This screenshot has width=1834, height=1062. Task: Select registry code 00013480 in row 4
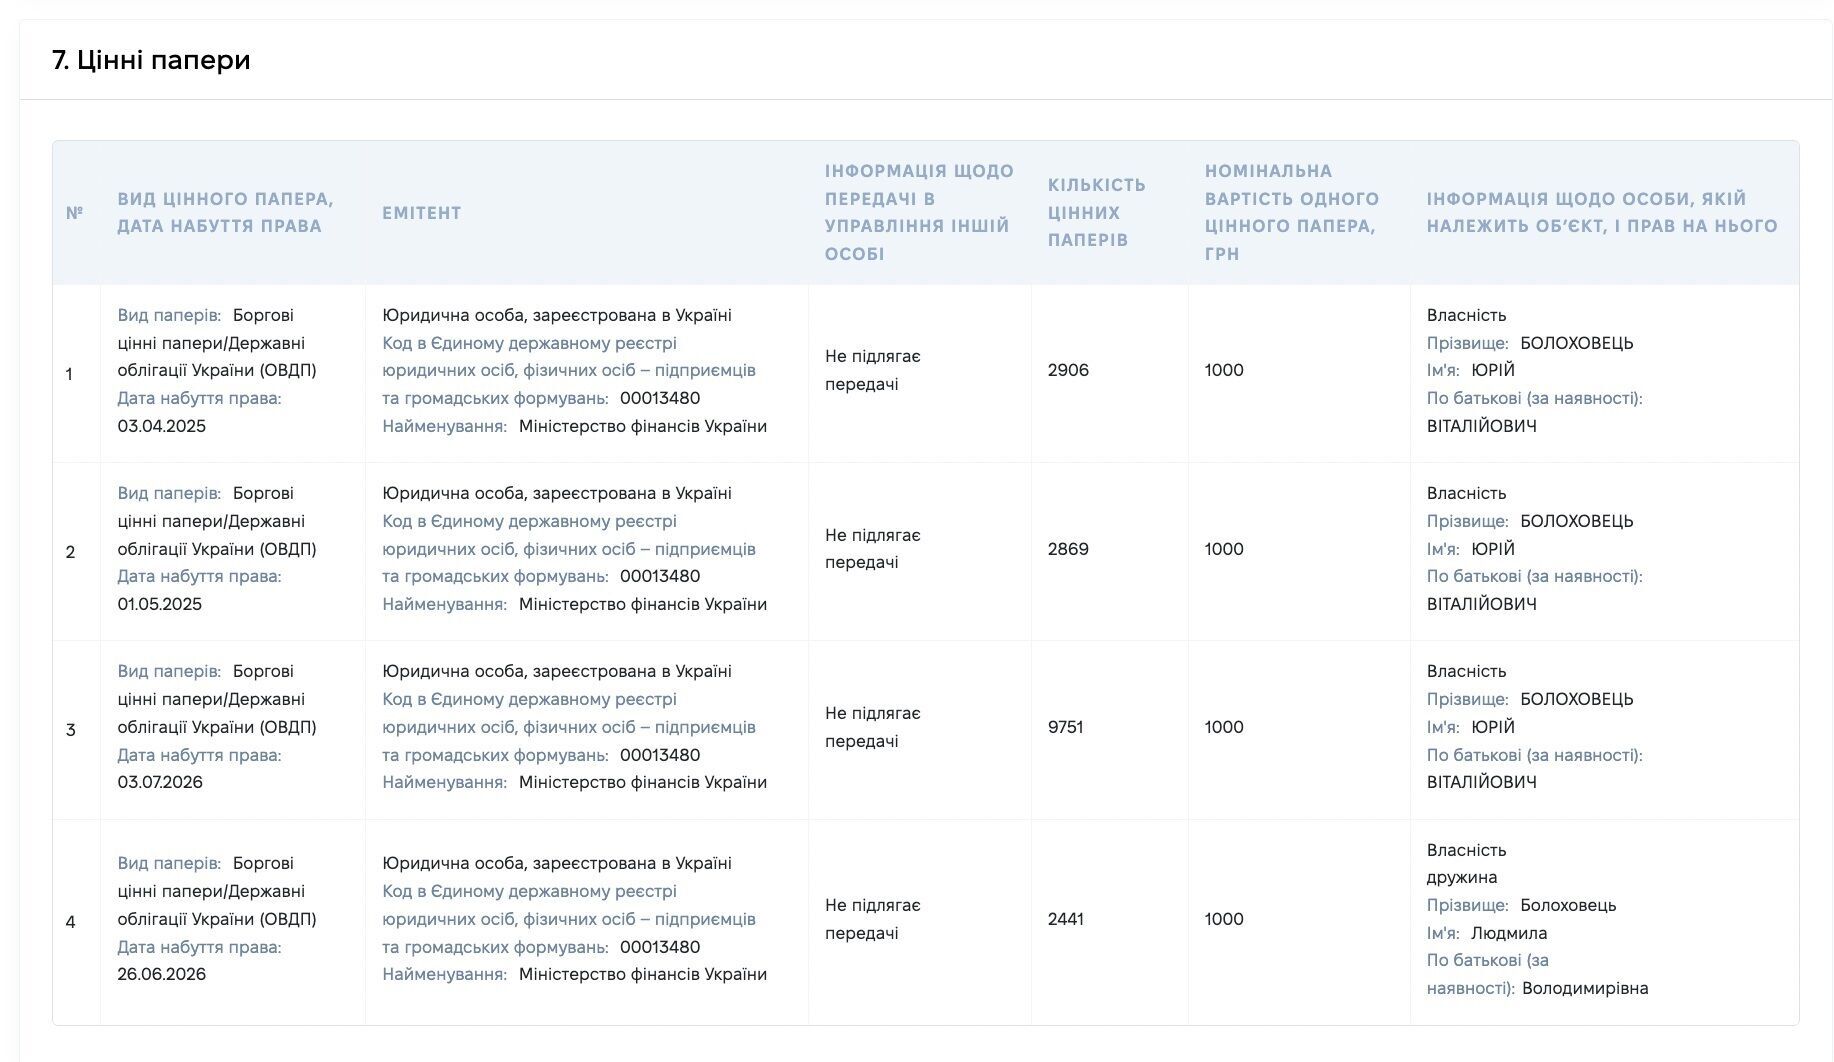660,947
